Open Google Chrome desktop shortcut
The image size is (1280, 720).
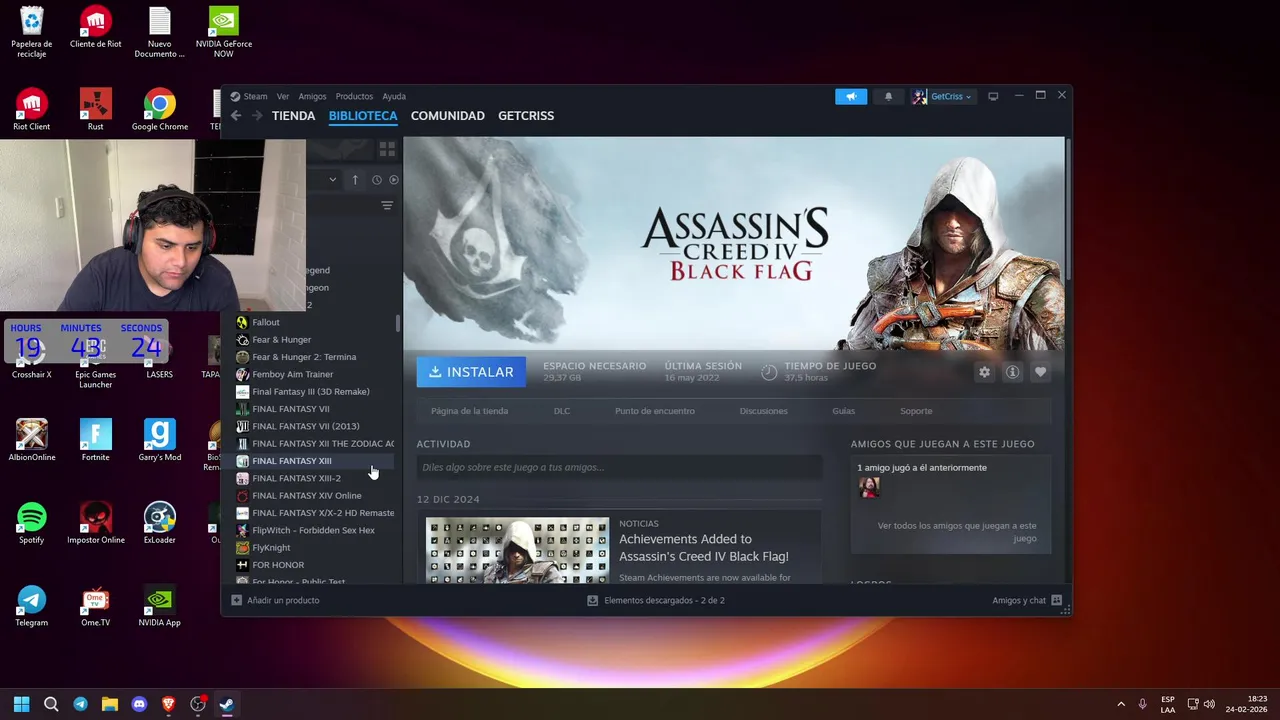click(160, 110)
